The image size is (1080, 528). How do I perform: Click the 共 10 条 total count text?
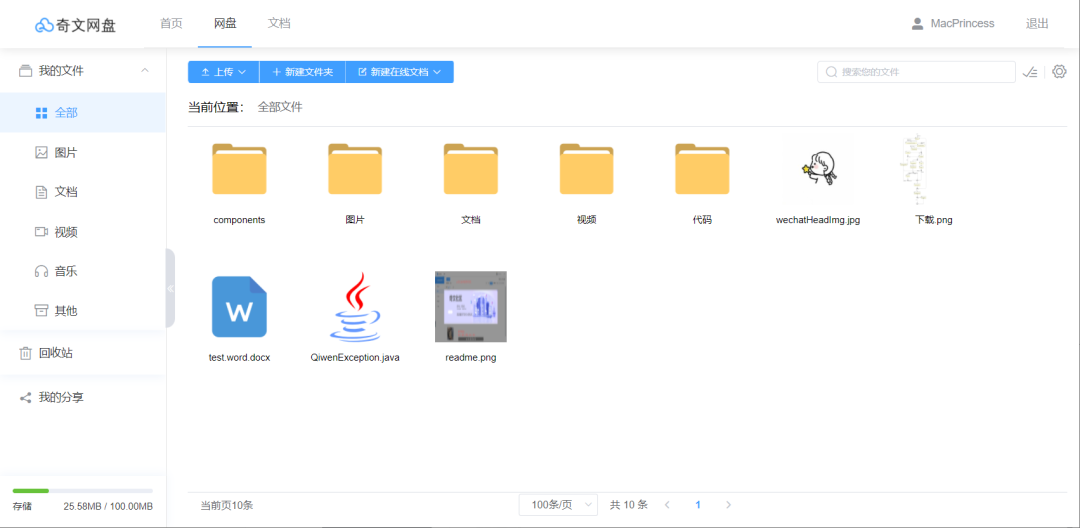(629, 505)
